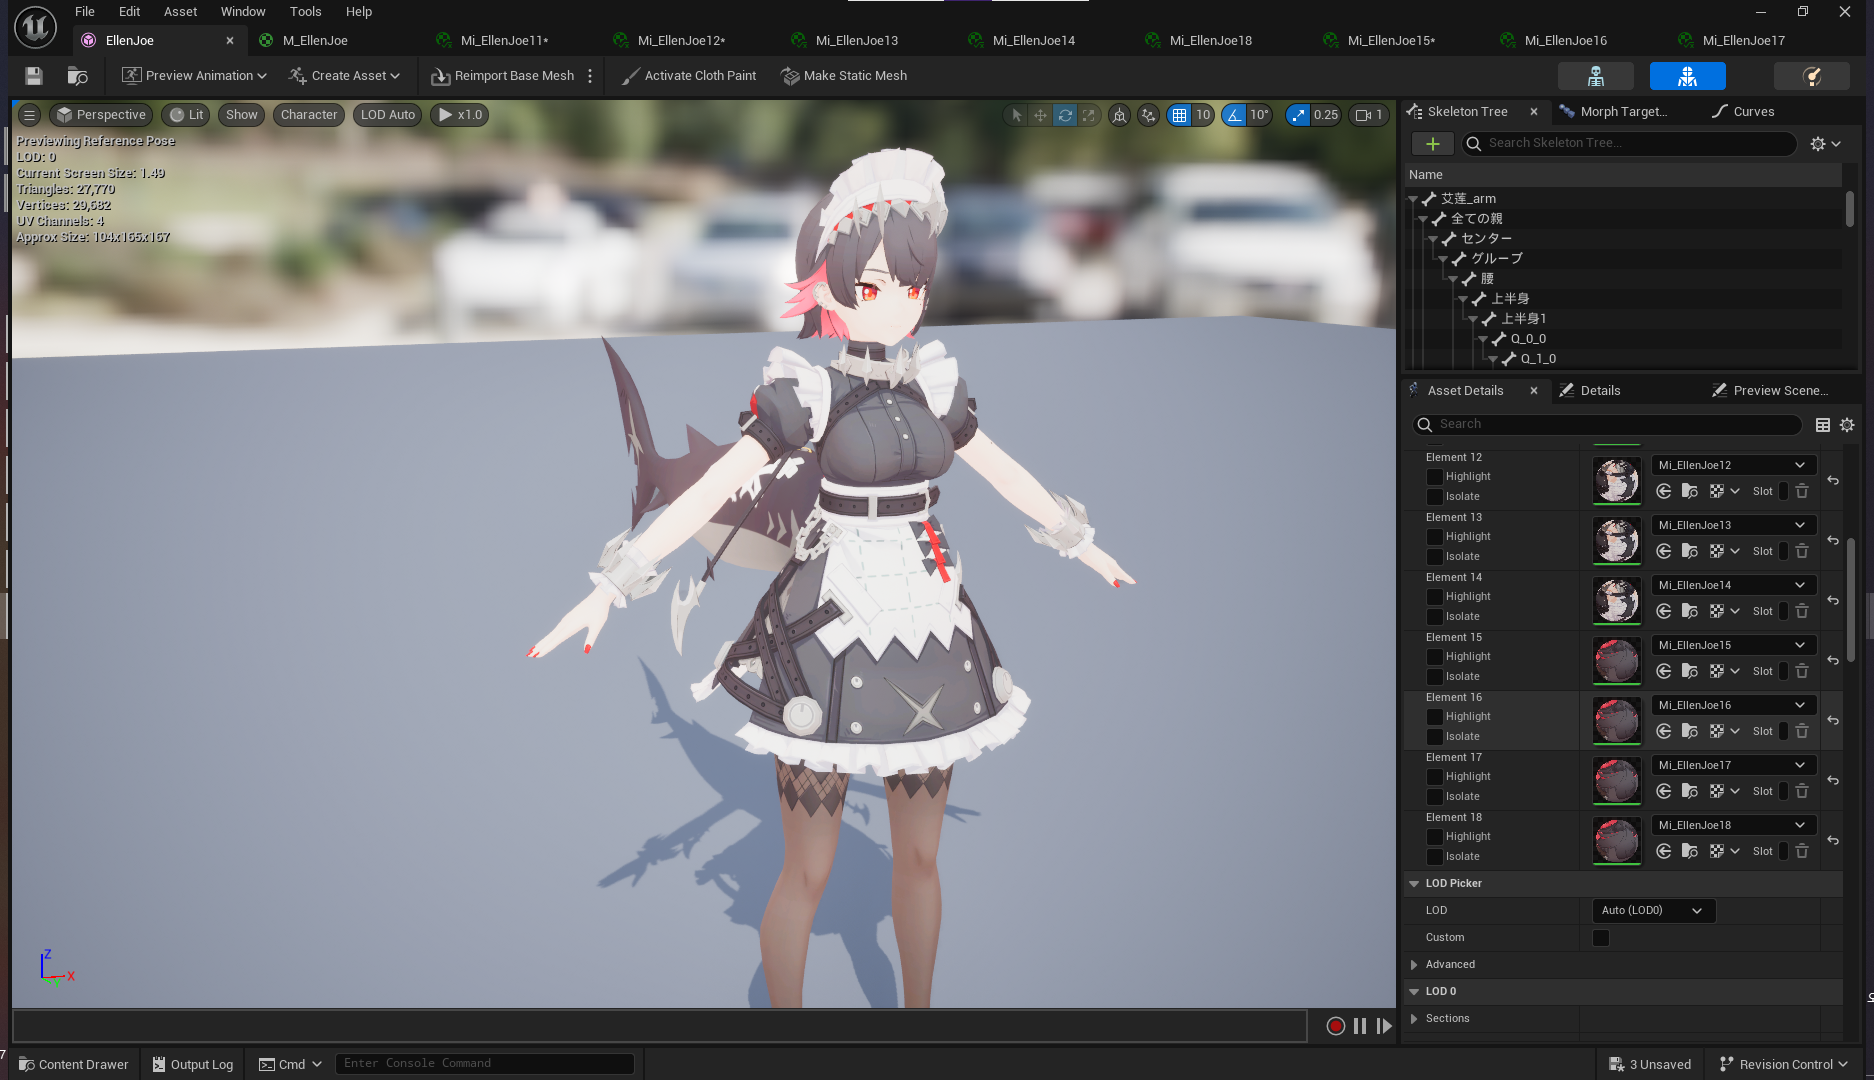Open the Tools menu
Viewport: 1874px width, 1080px height.
click(x=305, y=12)
